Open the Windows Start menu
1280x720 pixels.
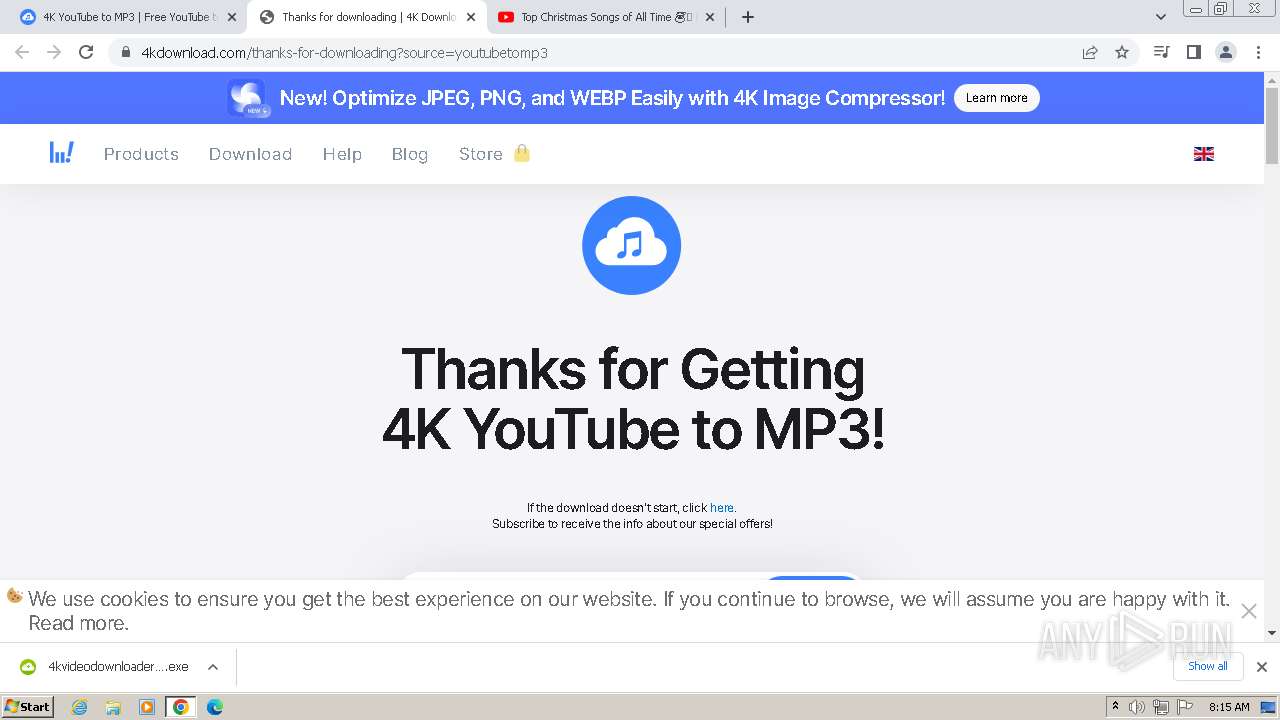[x=28, y=706]
